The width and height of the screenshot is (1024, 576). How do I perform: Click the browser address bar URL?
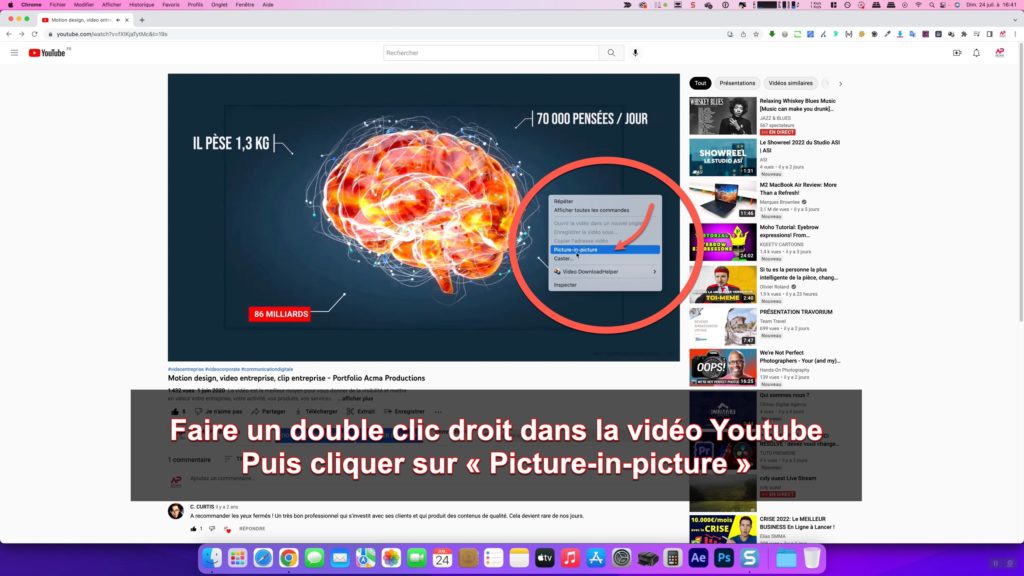(x=112, y=34)
